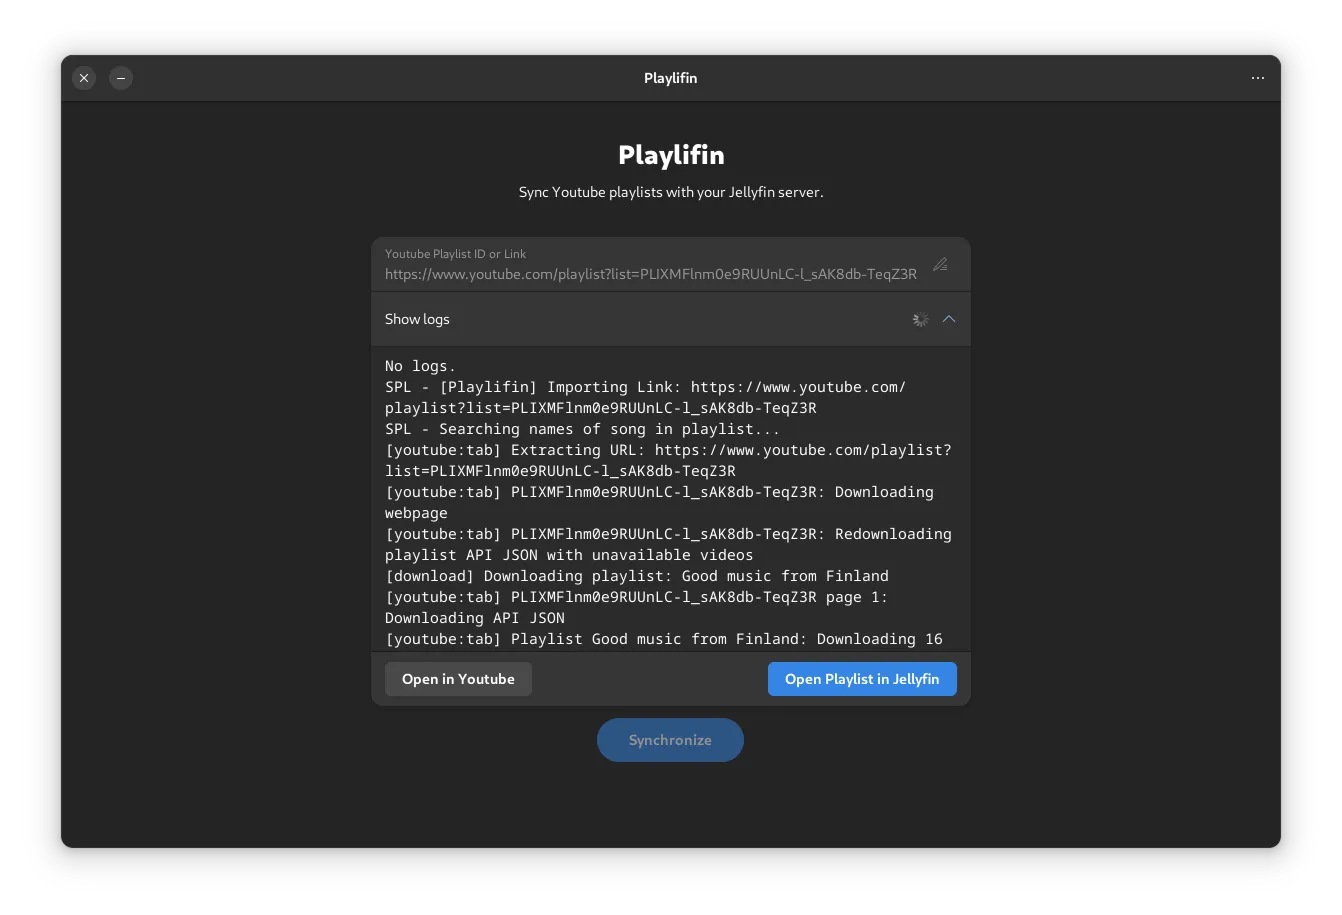
Task: Hit the Synchronize button
Action: click(x=670, y=740)
